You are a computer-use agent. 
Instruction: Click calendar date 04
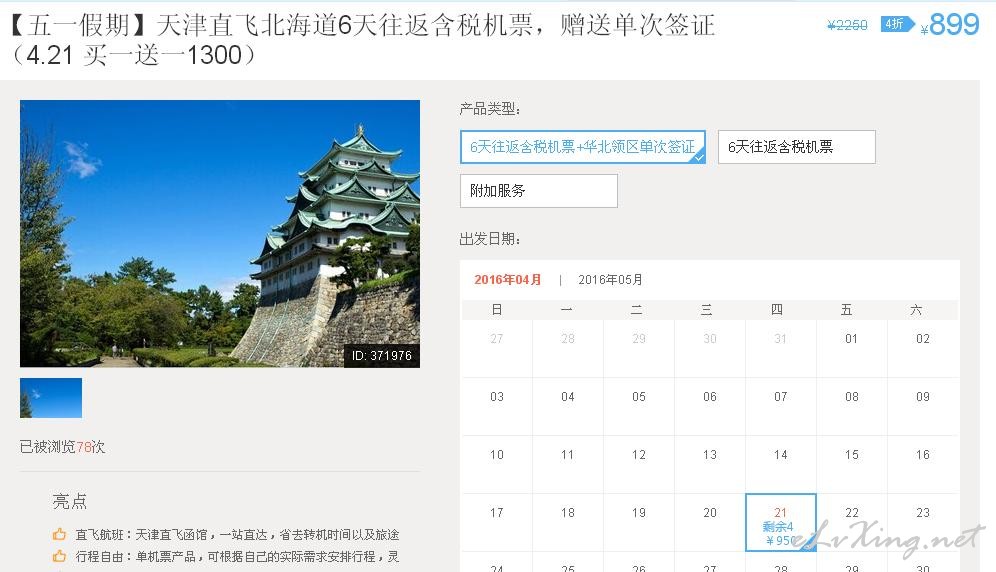pos(568,397)
